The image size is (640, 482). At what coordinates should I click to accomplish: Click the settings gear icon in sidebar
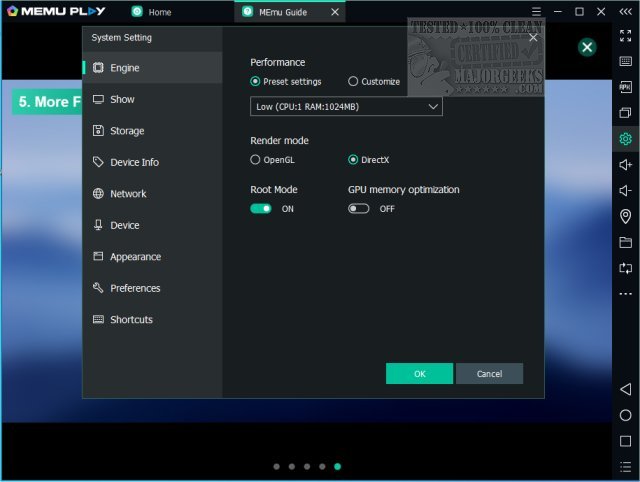click(625, 139)
